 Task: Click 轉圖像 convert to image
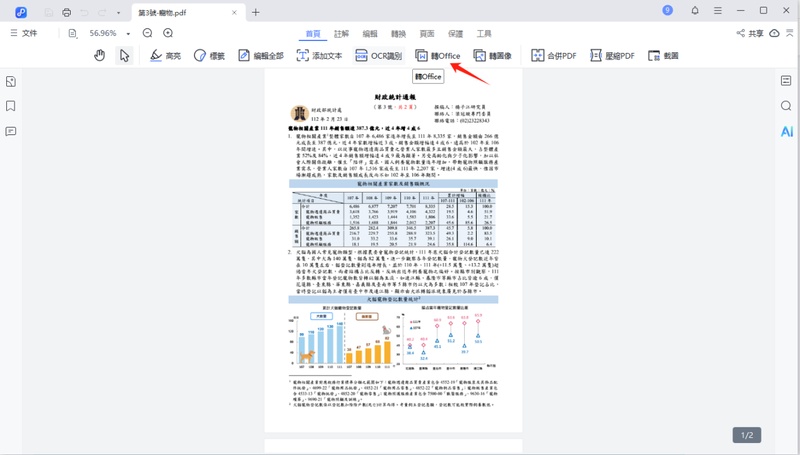point(492,55)
